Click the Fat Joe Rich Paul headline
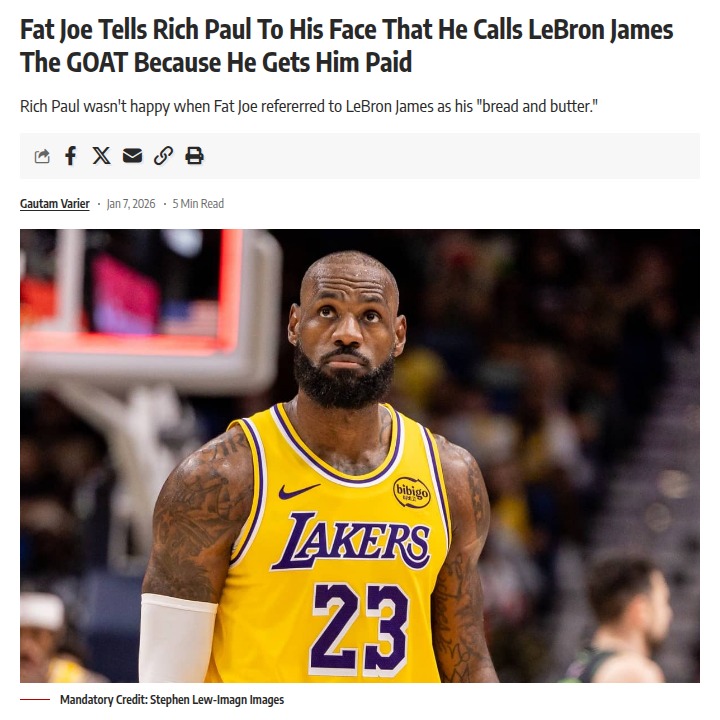Image resolution: width=720 pixels, height=720 pixels. click(x=347, y=46)
